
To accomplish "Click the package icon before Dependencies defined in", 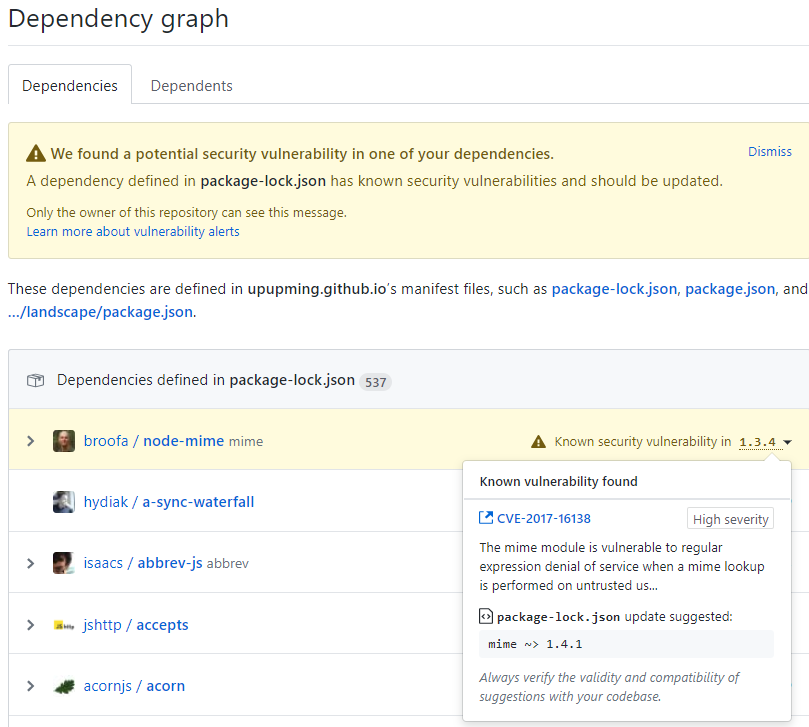I will pyautogui.click(x=35, y=379).
